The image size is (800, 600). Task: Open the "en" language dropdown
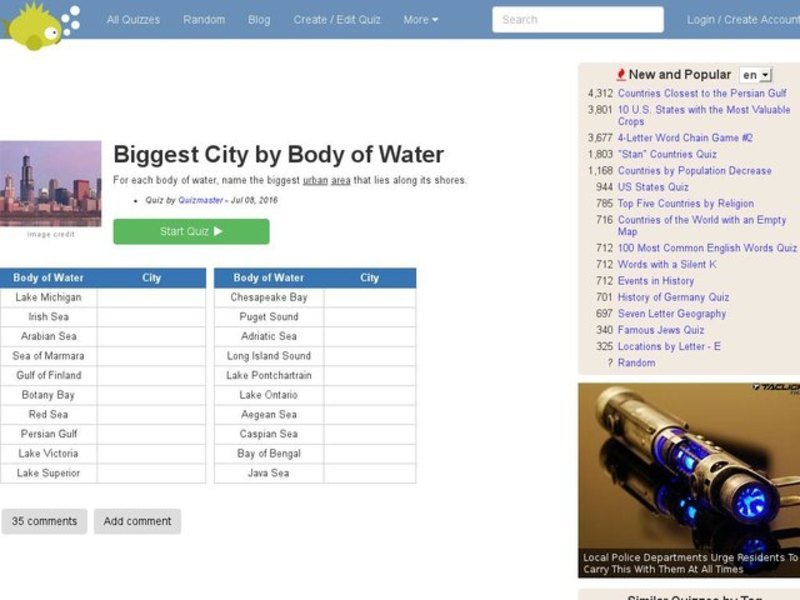tap(755, 74)
